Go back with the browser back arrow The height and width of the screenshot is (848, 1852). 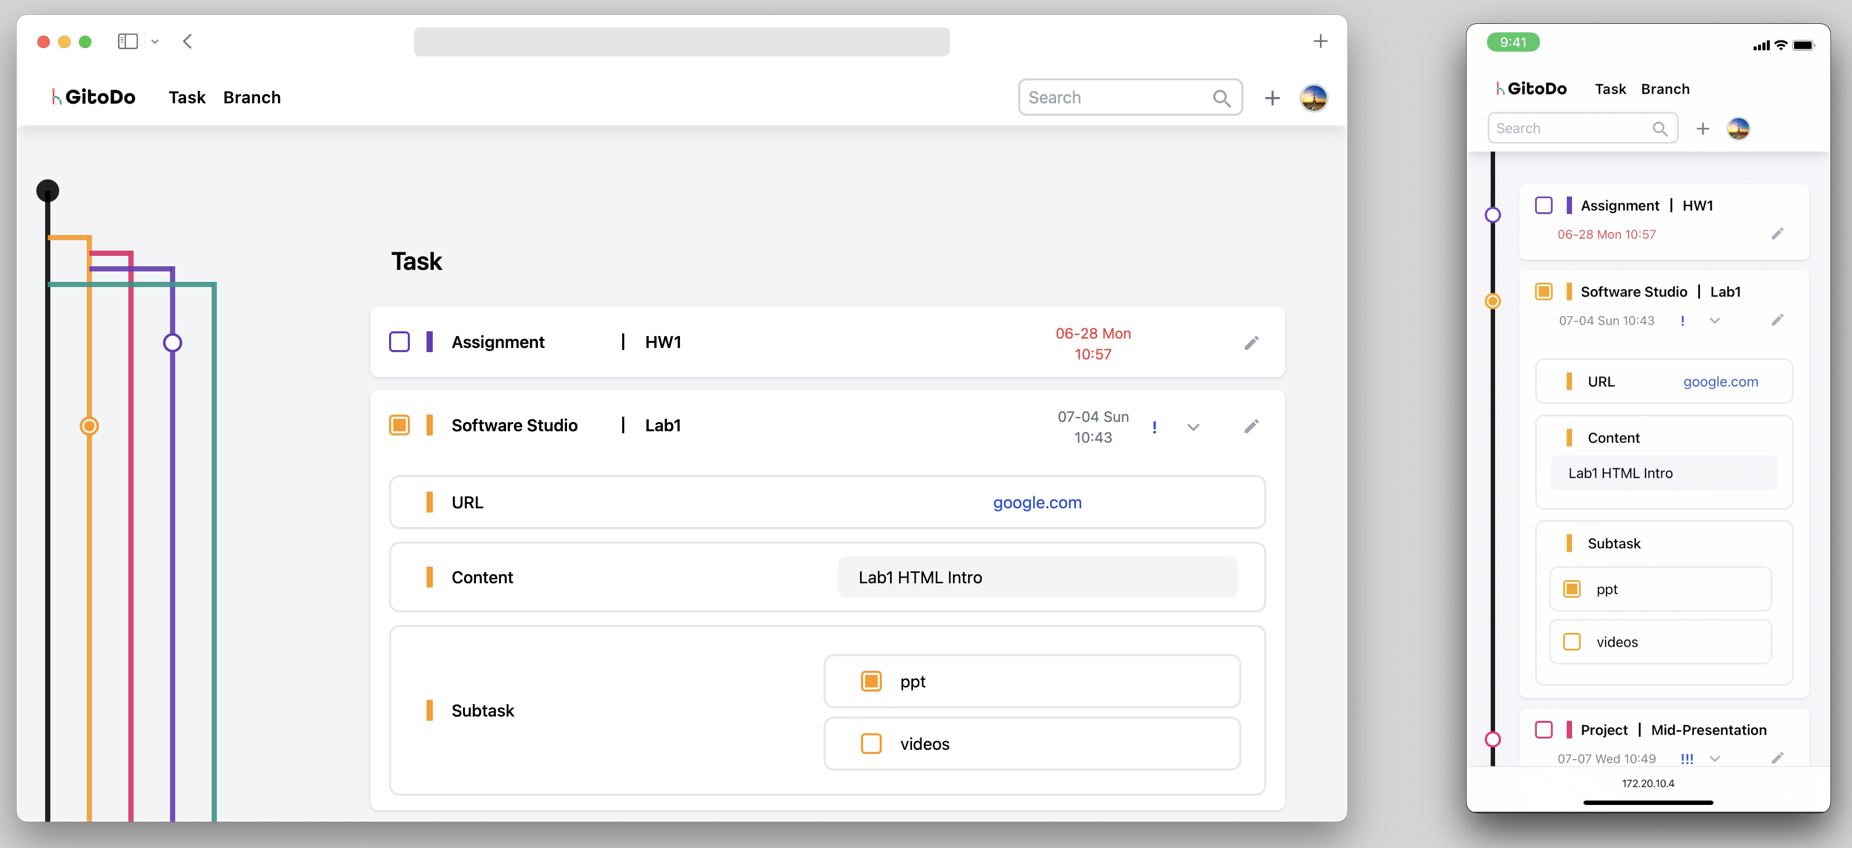[x=188, y=41]
